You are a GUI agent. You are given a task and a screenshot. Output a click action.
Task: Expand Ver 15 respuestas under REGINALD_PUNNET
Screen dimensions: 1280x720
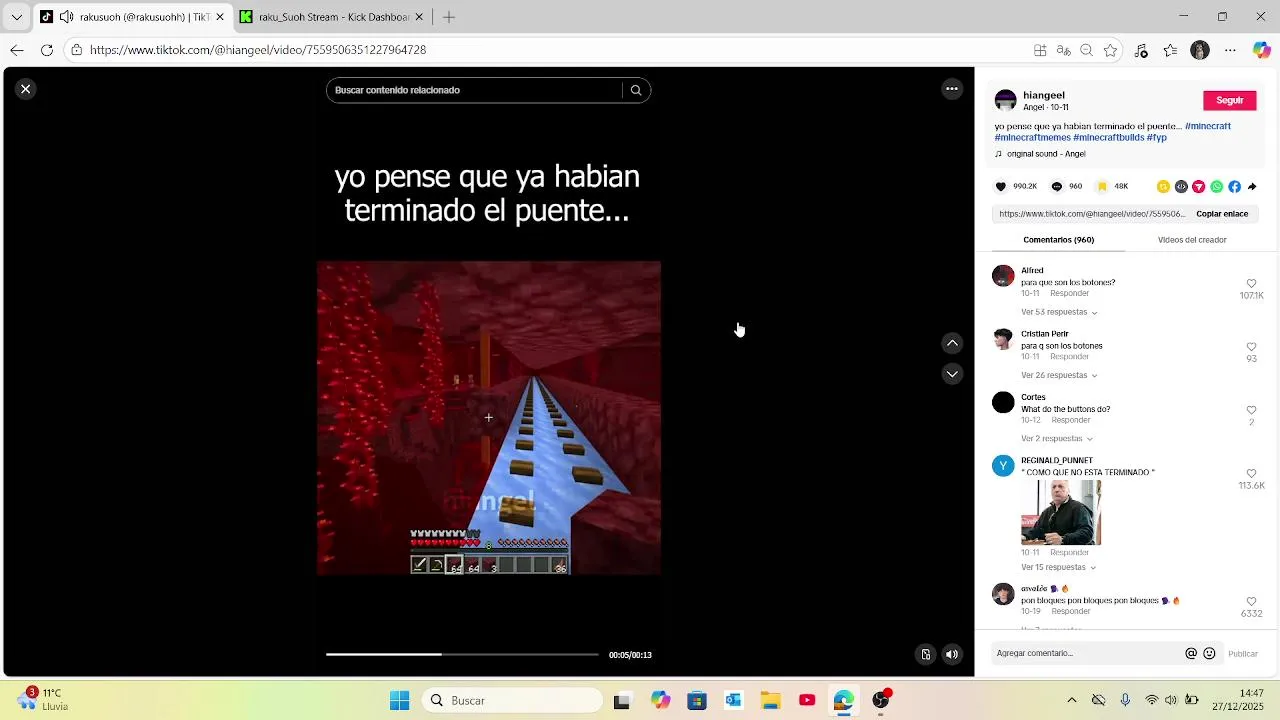coord(1059,567)
